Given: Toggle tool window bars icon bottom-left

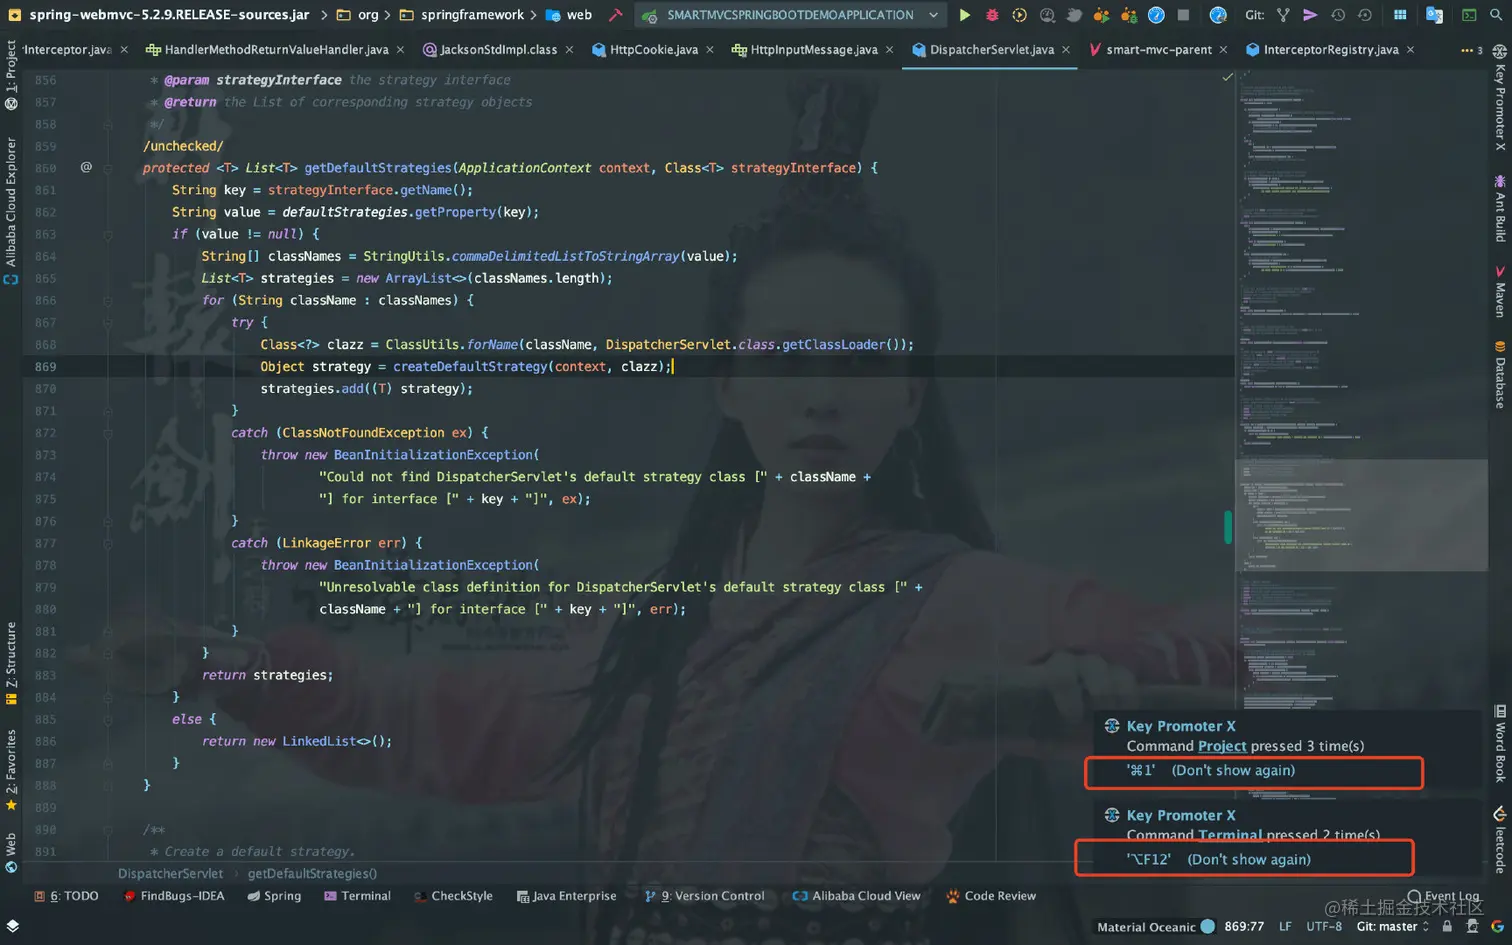Looking at the screenshot, I should 12,926.
